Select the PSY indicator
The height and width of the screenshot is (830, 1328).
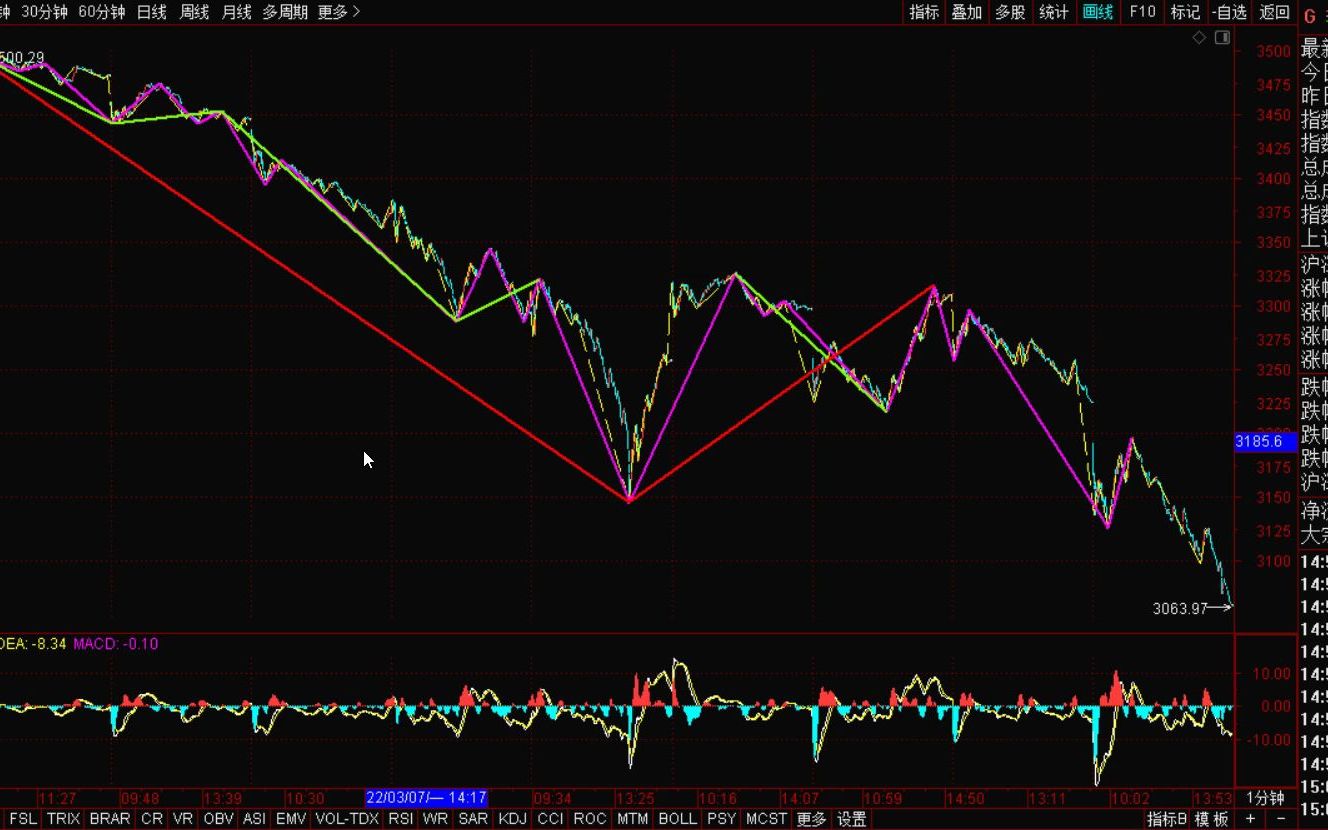[721, 819]
